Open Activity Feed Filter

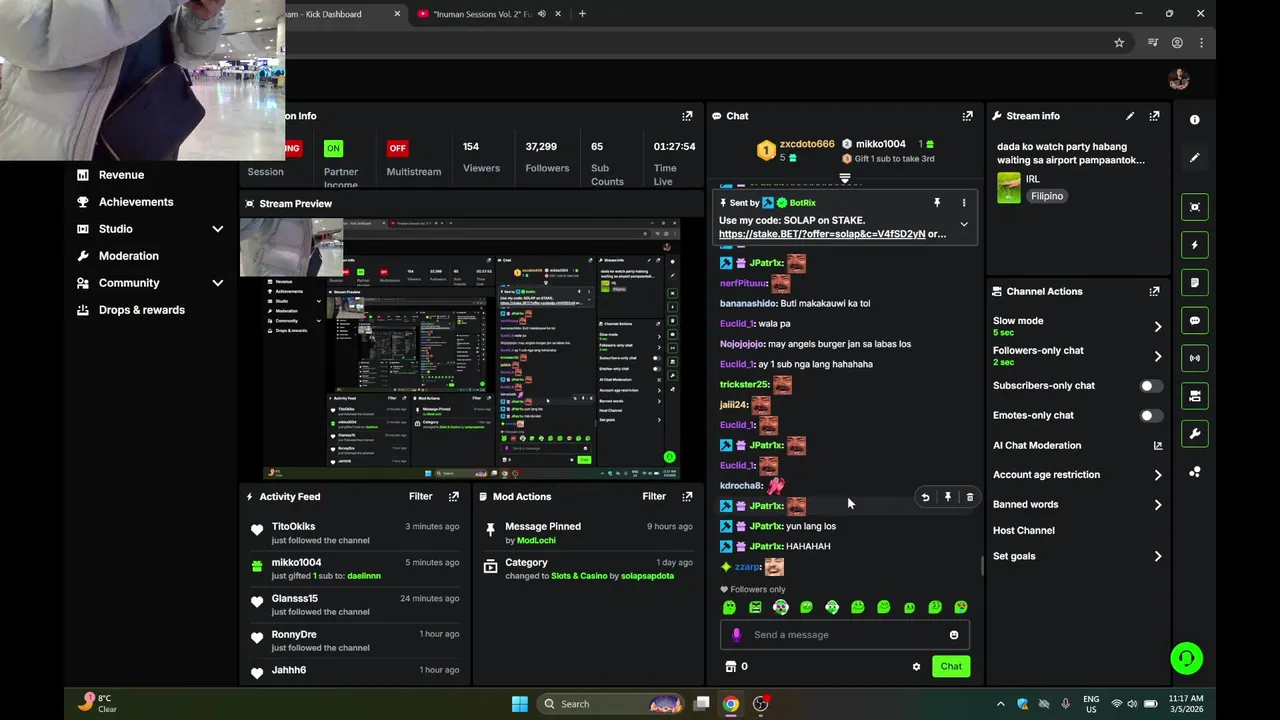pos(420,496)
